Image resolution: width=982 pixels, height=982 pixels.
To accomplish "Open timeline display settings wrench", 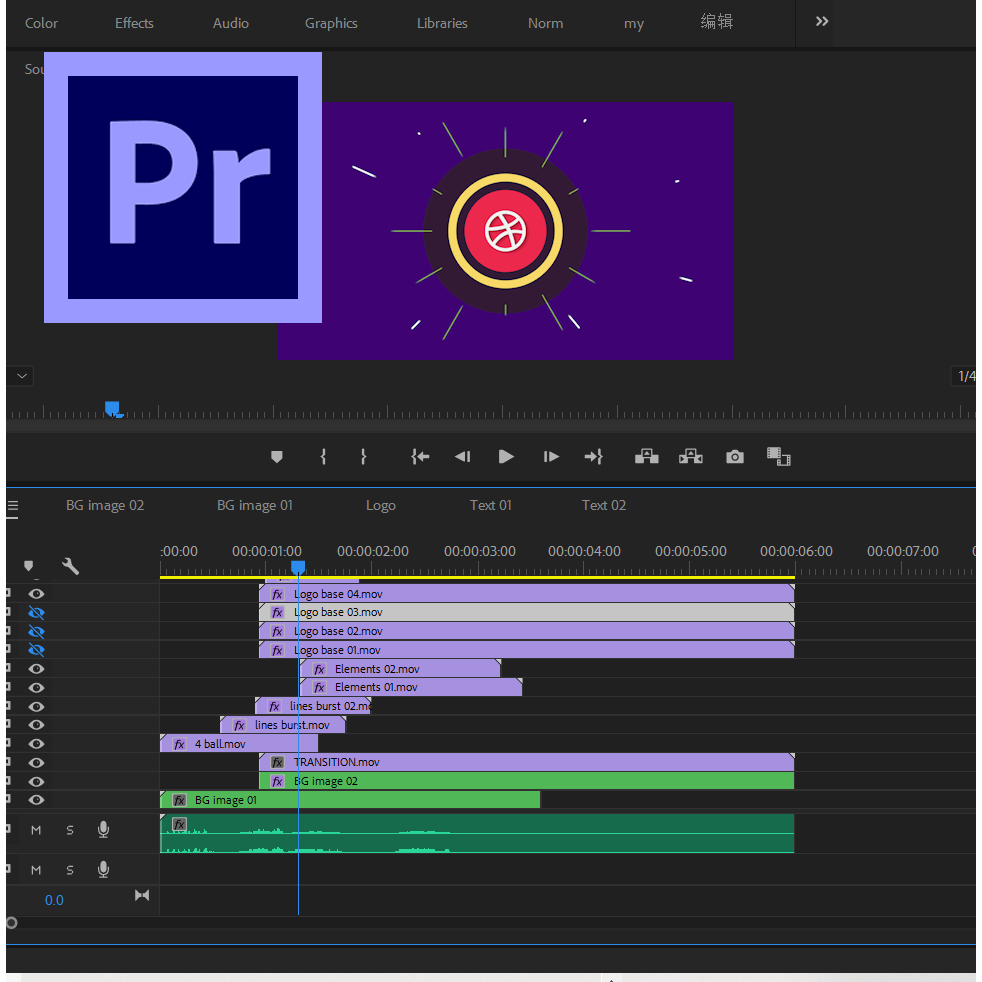I will pos(71,566).
